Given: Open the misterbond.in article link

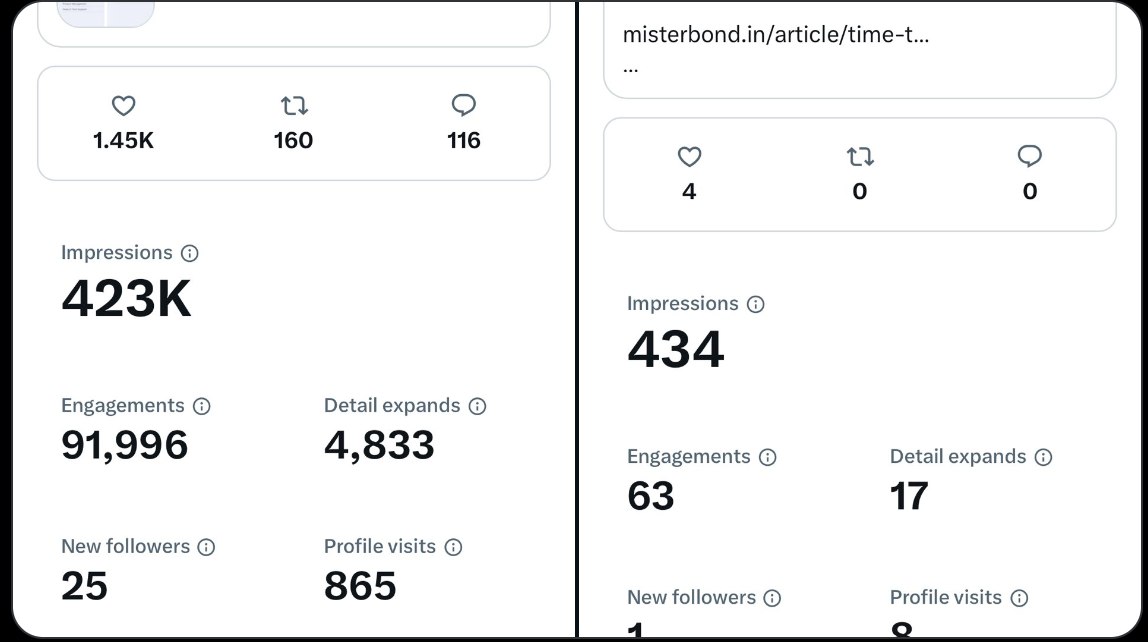Looking at the screenshot, I should pos(775,35).
